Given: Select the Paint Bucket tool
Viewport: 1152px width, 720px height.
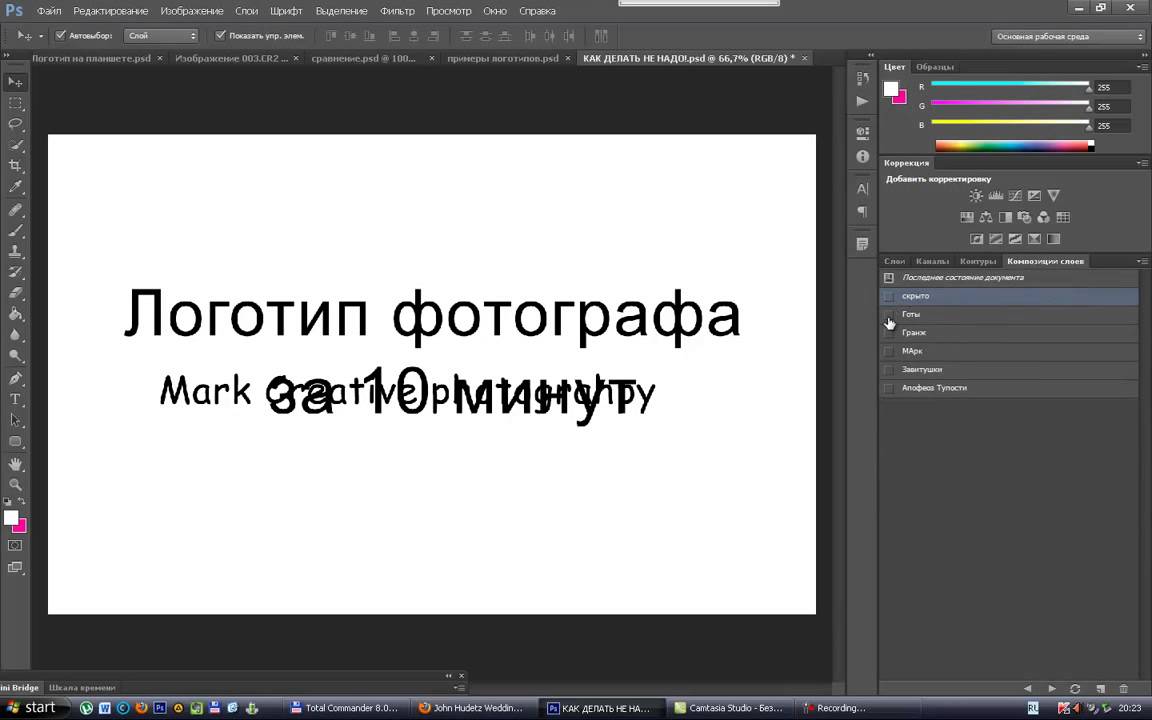Looking at the screenshot, I should [x=15, y=314].
